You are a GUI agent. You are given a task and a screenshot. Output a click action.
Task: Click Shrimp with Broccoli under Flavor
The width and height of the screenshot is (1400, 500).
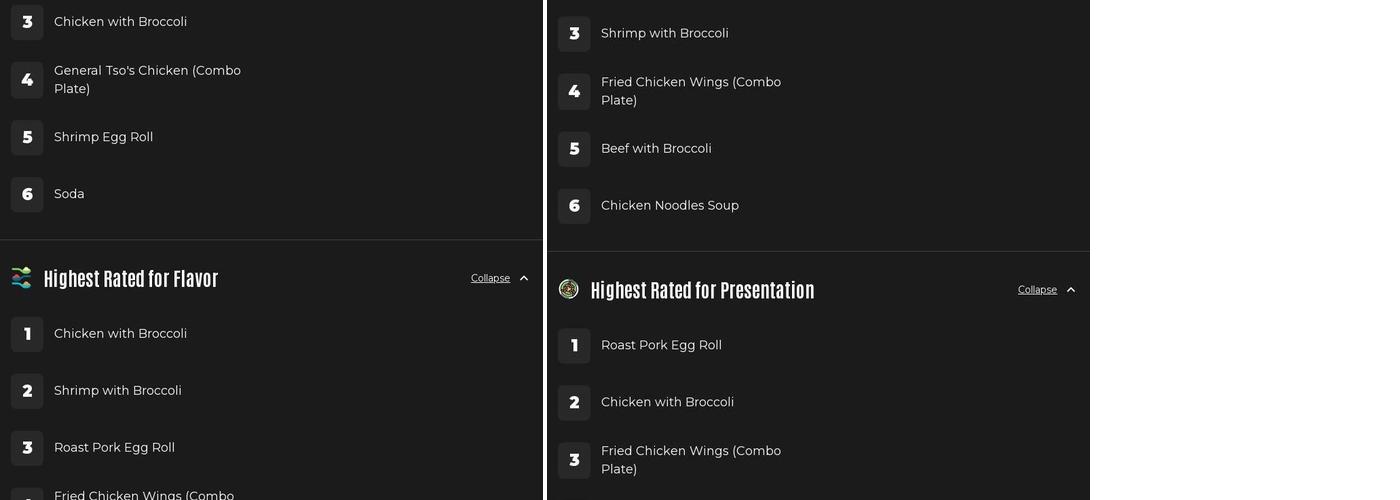pos(117,390)
